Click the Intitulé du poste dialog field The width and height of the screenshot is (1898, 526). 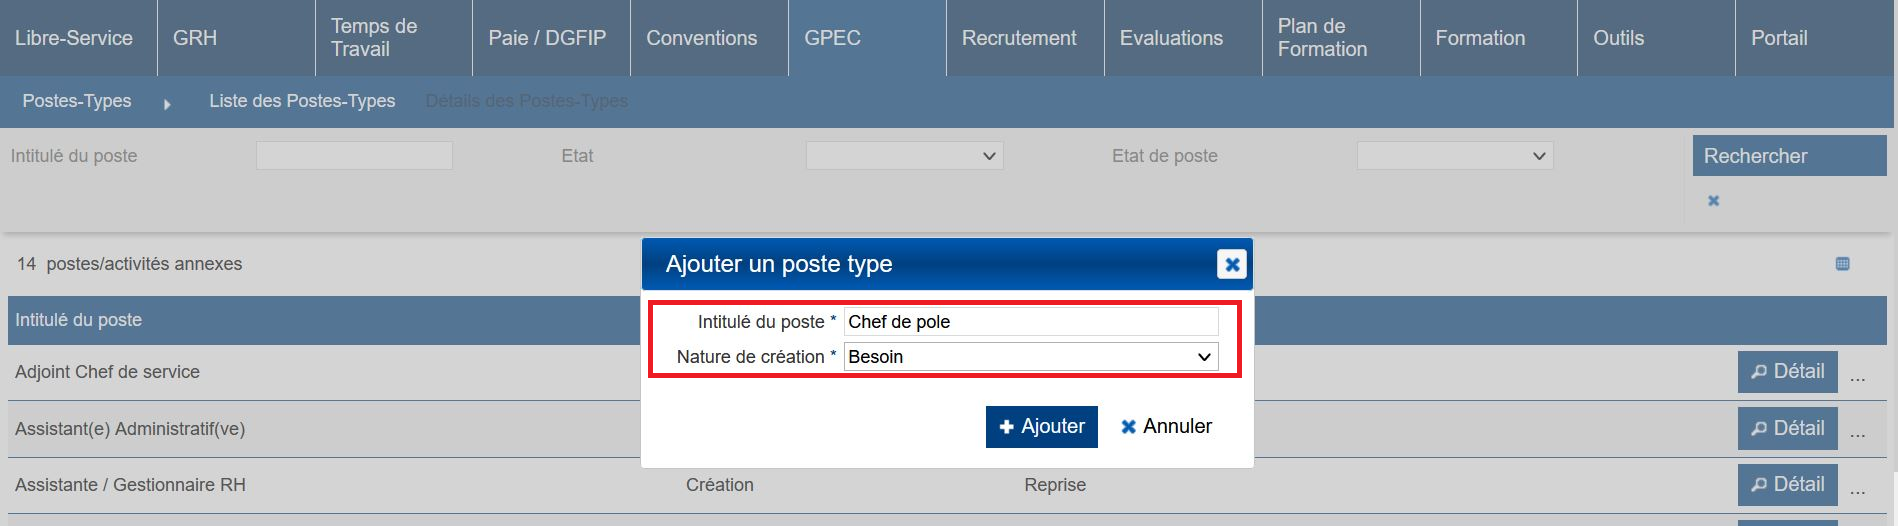pyautogui.click(x=1031, y=322)
